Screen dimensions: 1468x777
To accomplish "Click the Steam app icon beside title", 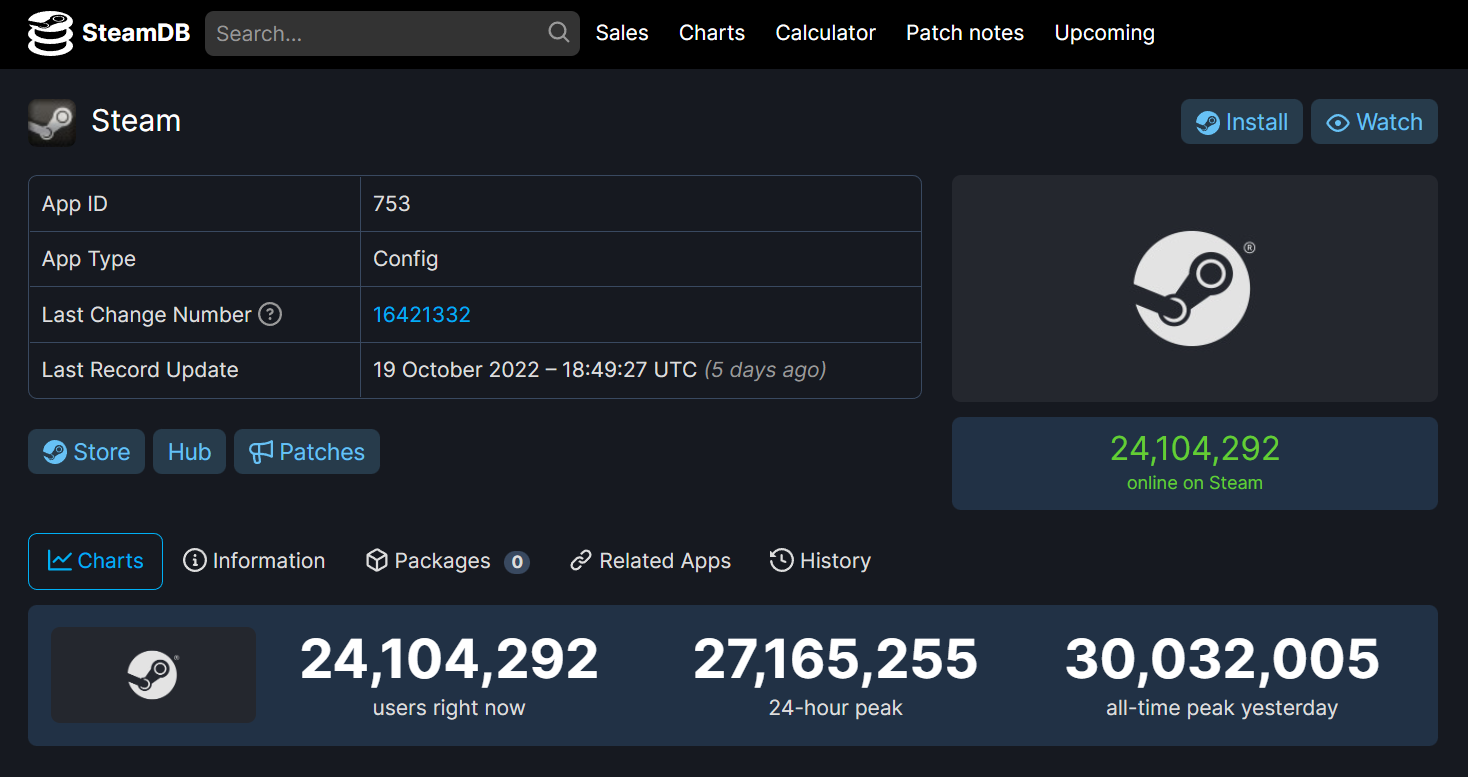I will (x=52, y=123).
